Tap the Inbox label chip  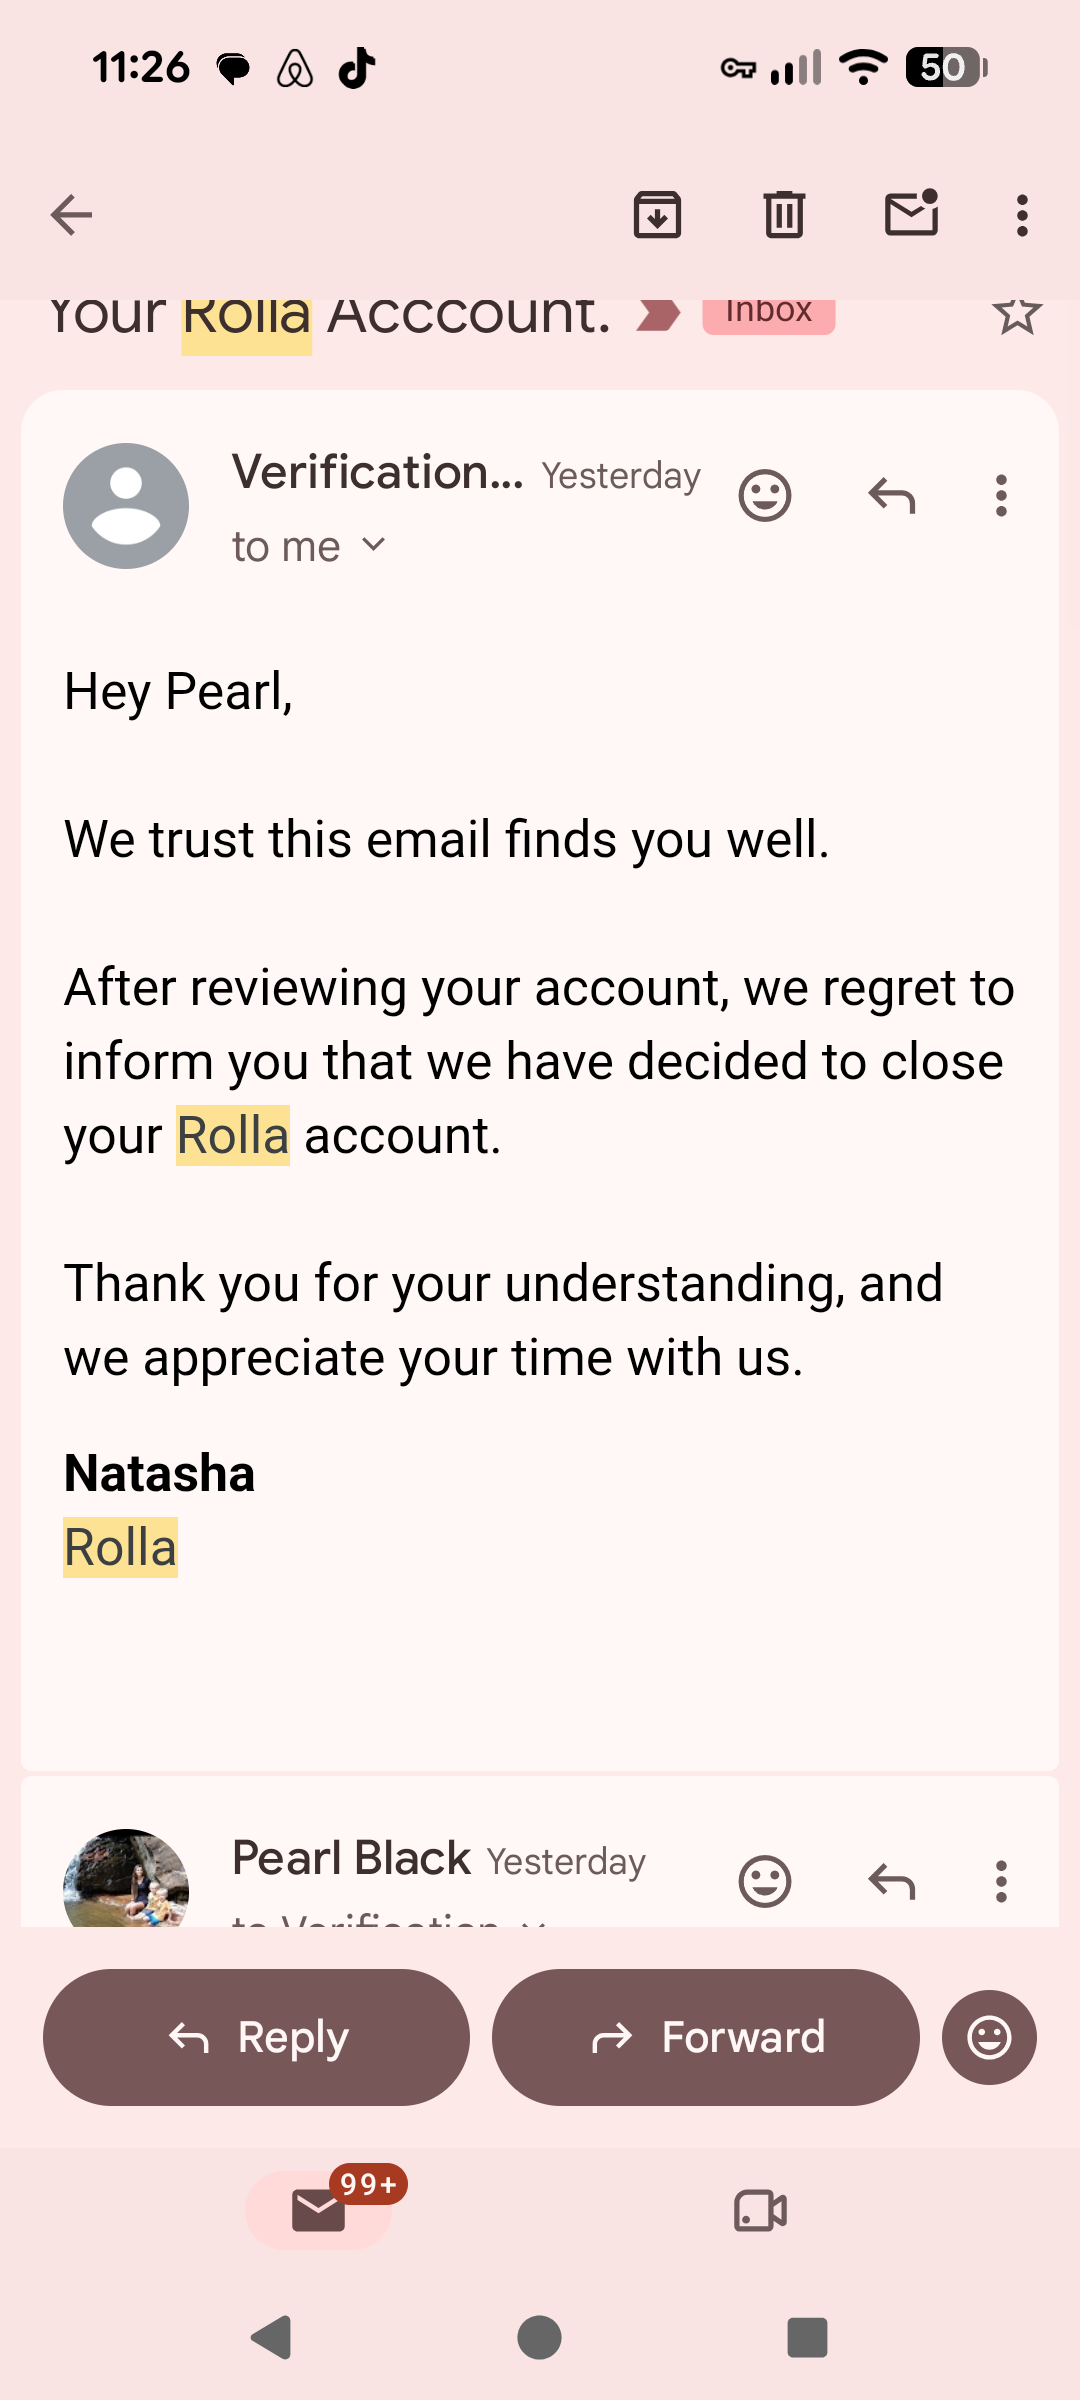pyautogui.click(x=768, y=312)
